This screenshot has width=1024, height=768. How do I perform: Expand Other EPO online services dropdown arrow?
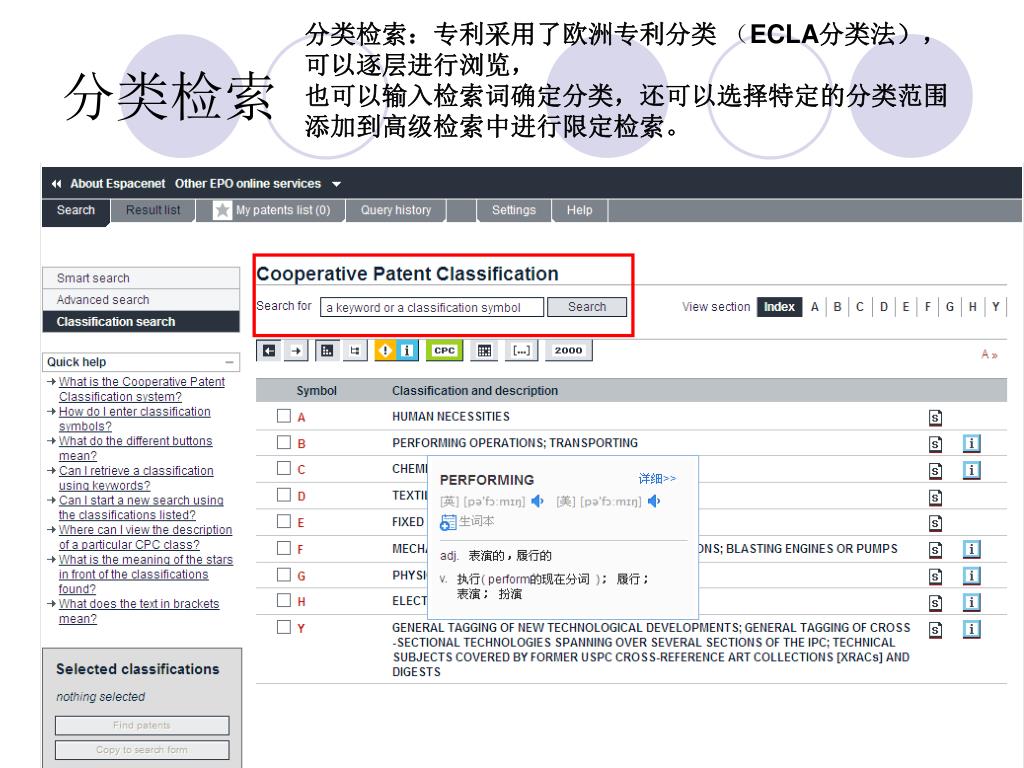[x=336, y=185]
